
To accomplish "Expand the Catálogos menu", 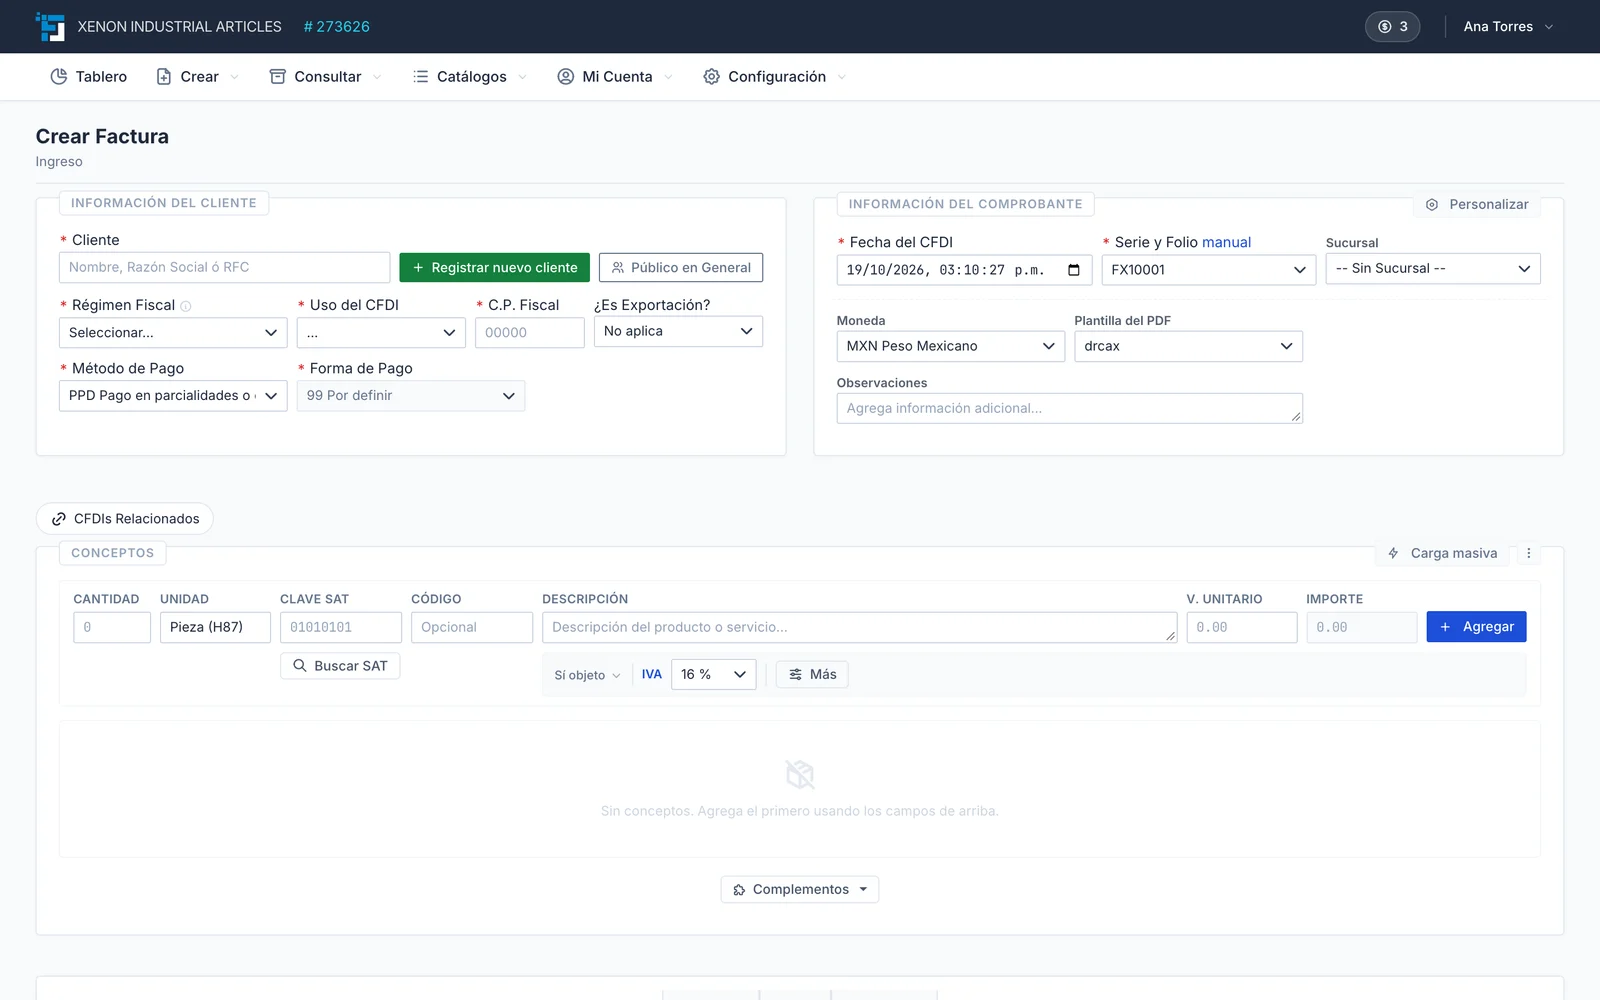I will (x=470, y=77).
